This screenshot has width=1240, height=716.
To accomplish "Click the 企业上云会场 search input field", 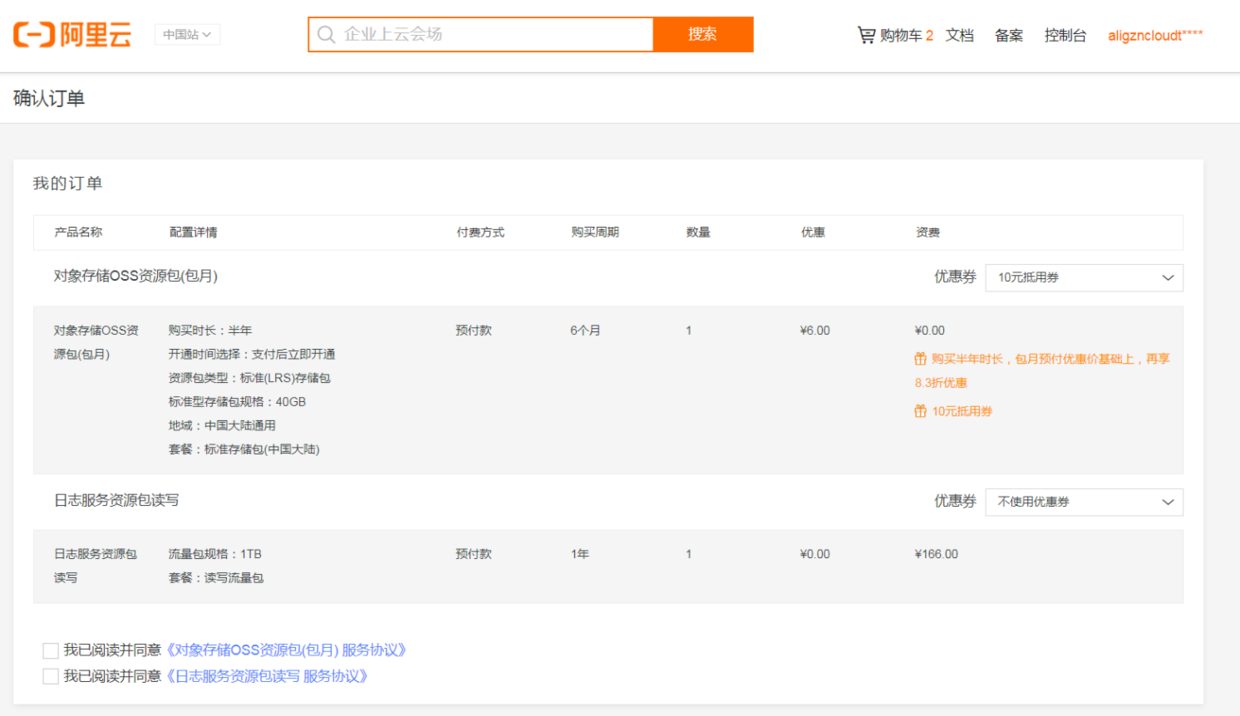I will (x=480, y=34).
